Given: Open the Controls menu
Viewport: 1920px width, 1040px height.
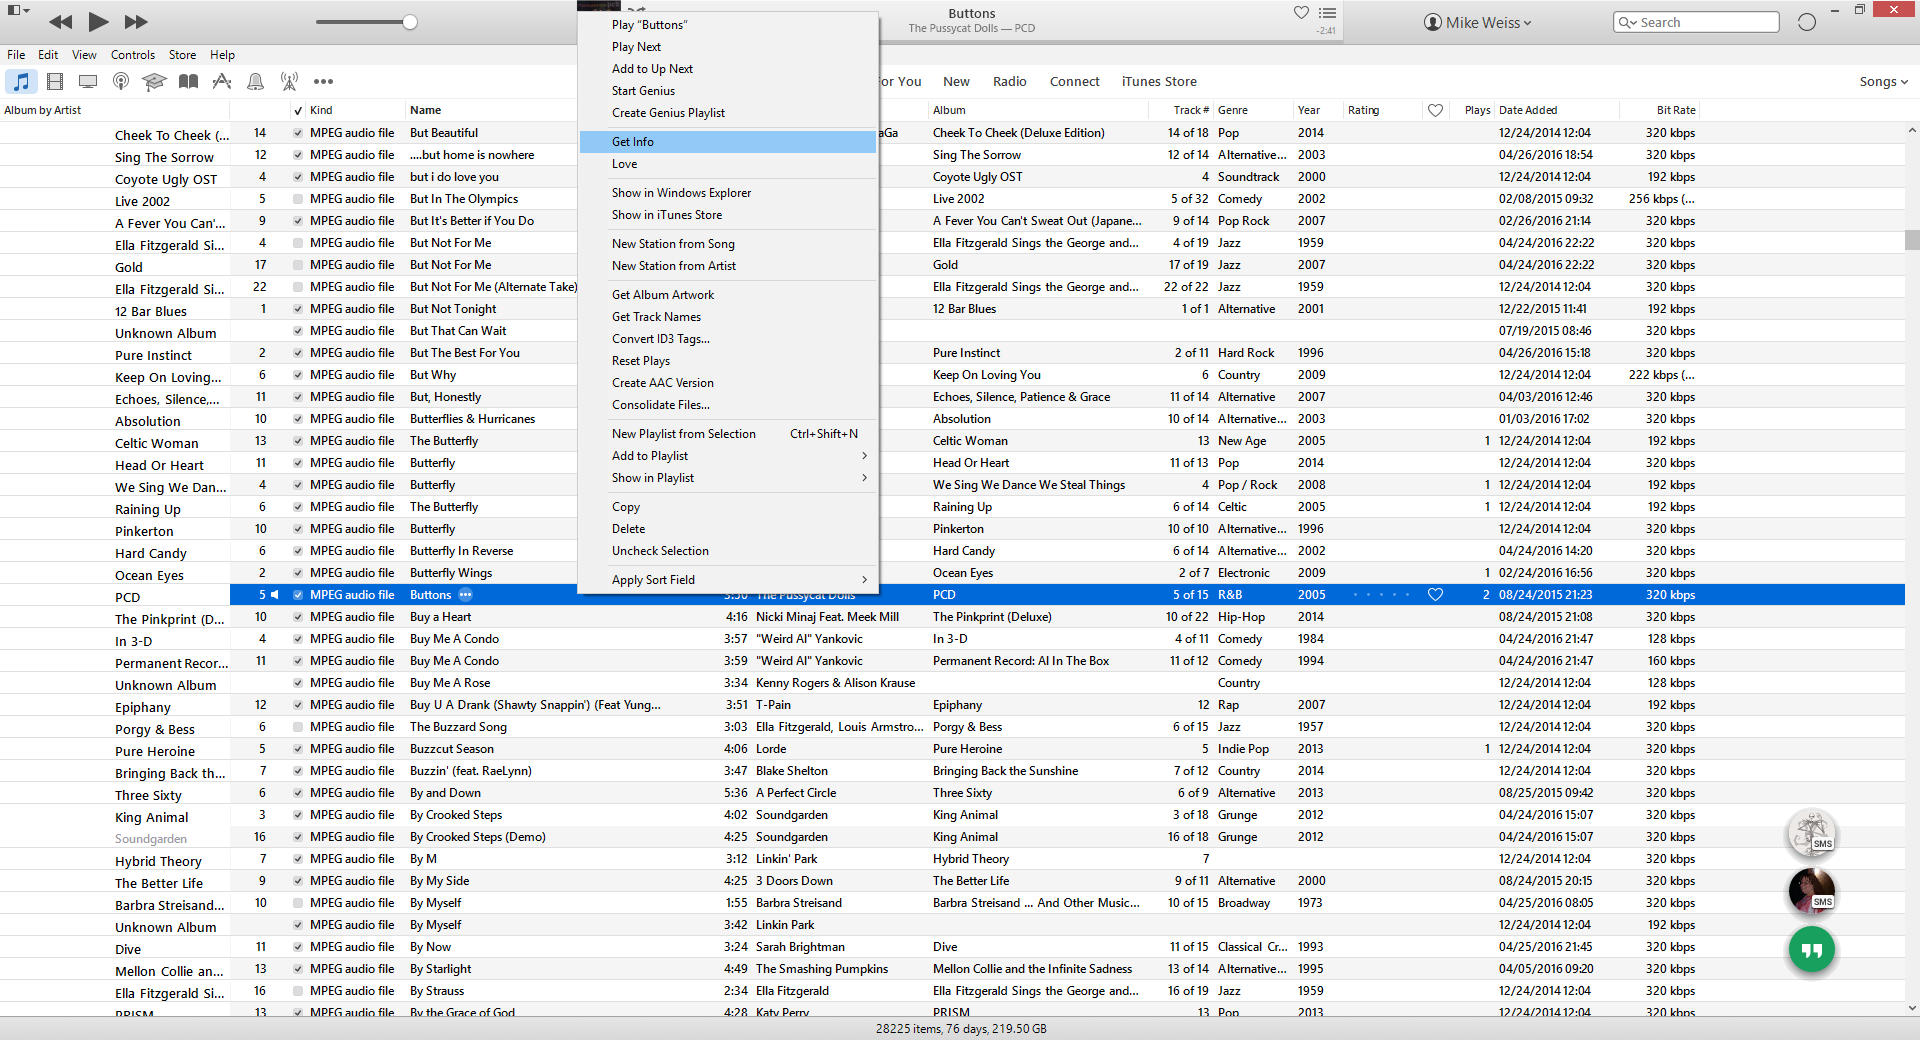Looking at the screenshot, I should tap(133, 55).
